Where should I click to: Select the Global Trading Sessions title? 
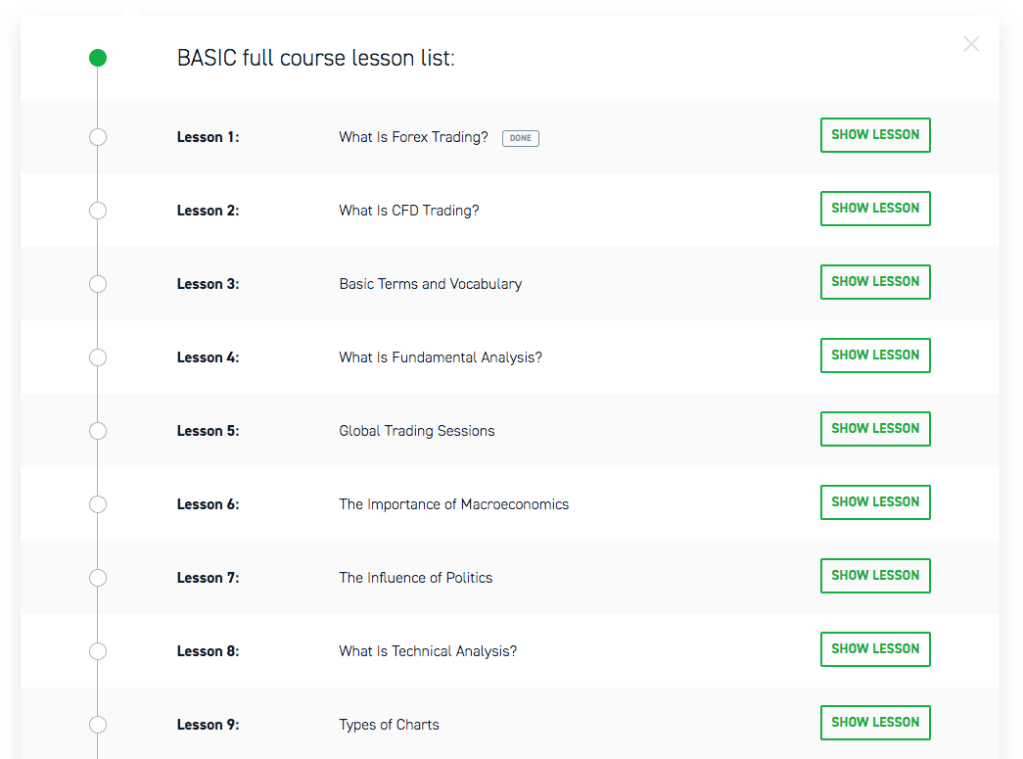point(417,431)
